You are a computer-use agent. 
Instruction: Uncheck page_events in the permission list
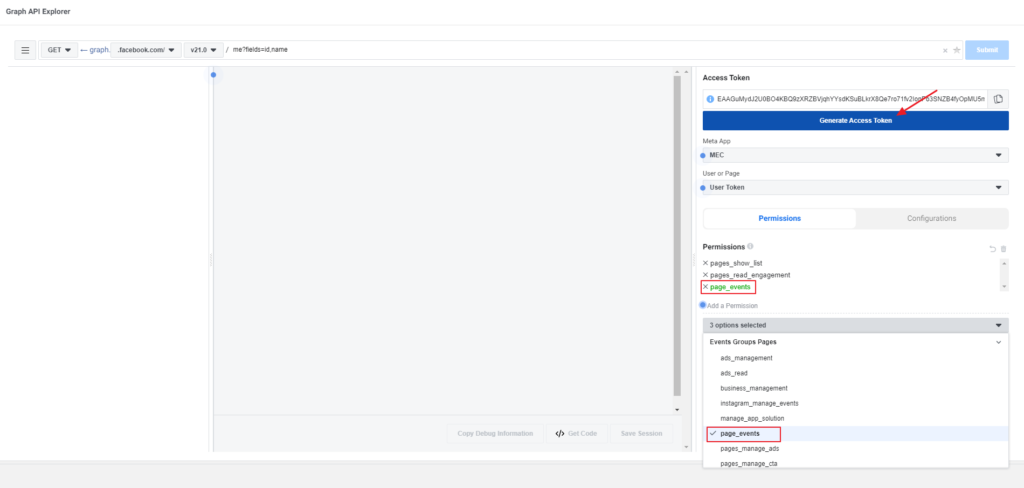[856, 434]
